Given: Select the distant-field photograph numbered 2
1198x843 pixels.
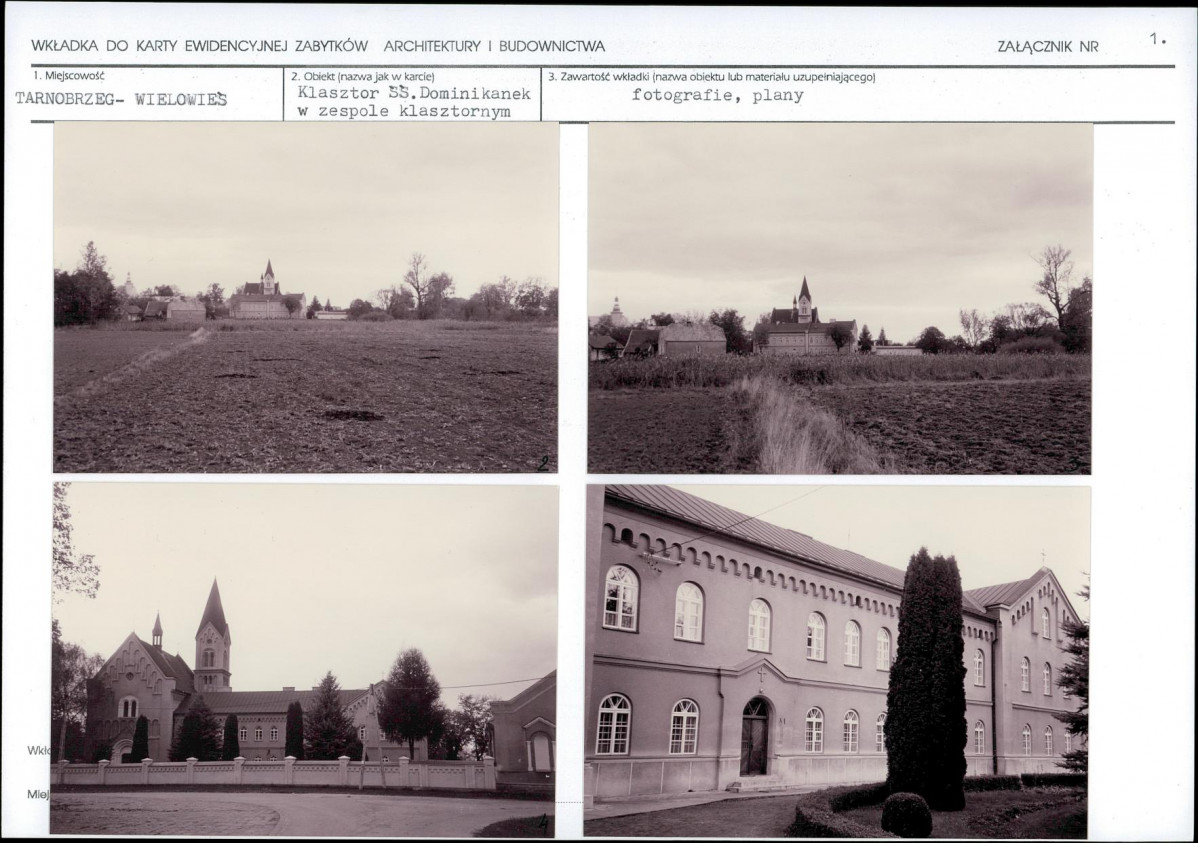Looking at the screenshot, I should coord(306,298).
